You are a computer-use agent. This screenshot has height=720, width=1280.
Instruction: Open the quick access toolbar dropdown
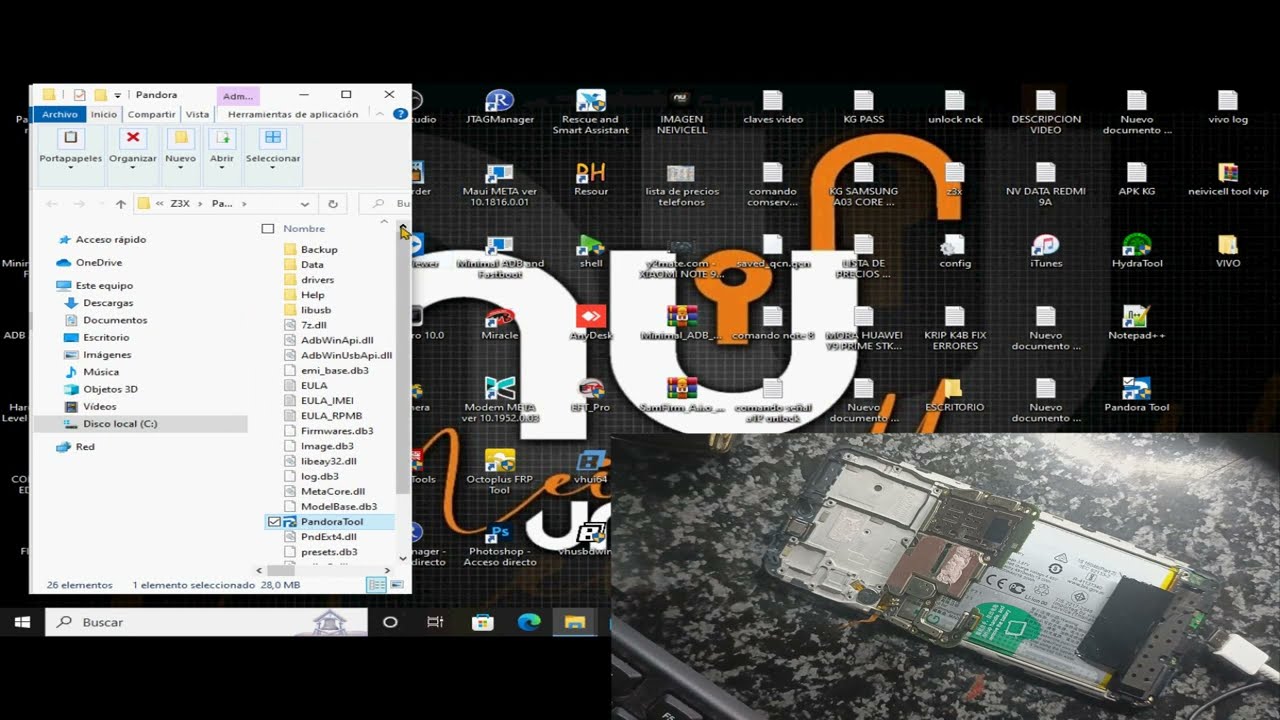(x=118, y=95)
